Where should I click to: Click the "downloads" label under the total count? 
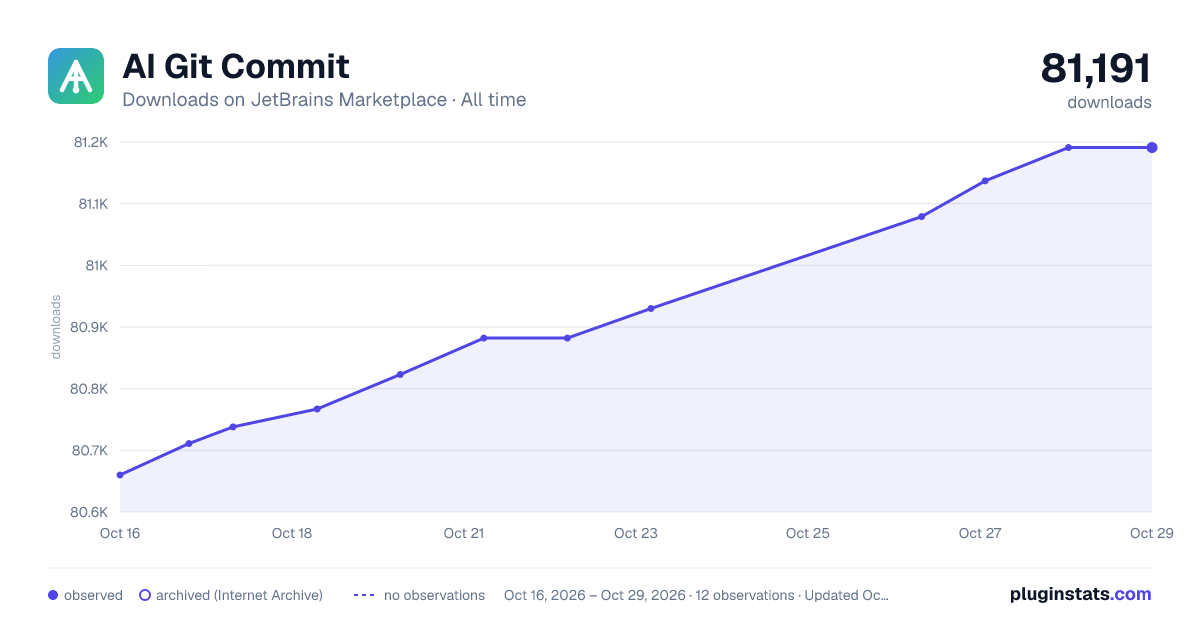click(1109, 102)
